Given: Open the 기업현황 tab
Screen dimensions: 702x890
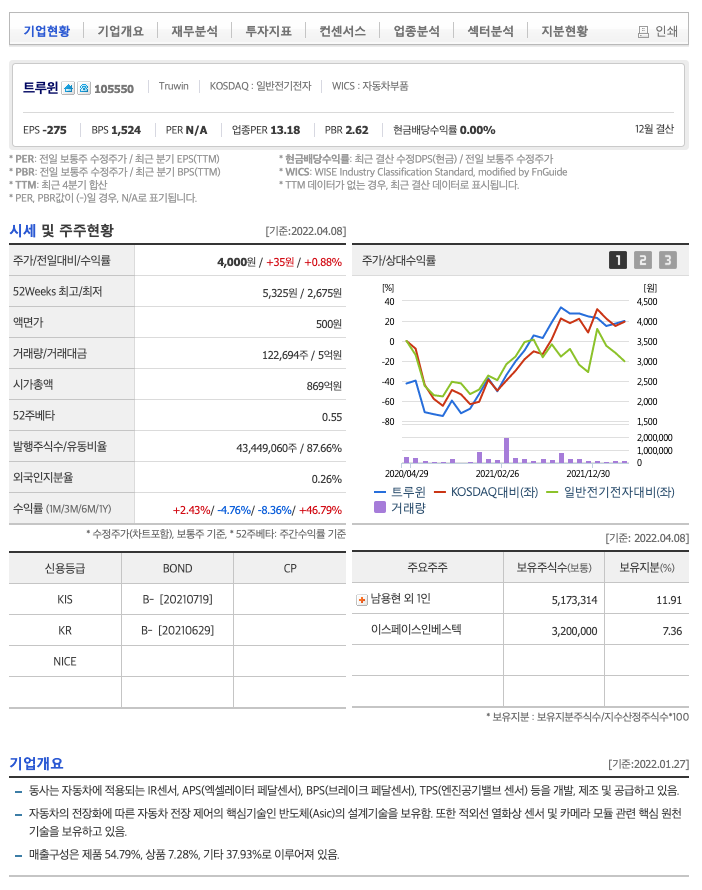Looking at the screenshot, I should coord(47,31).
